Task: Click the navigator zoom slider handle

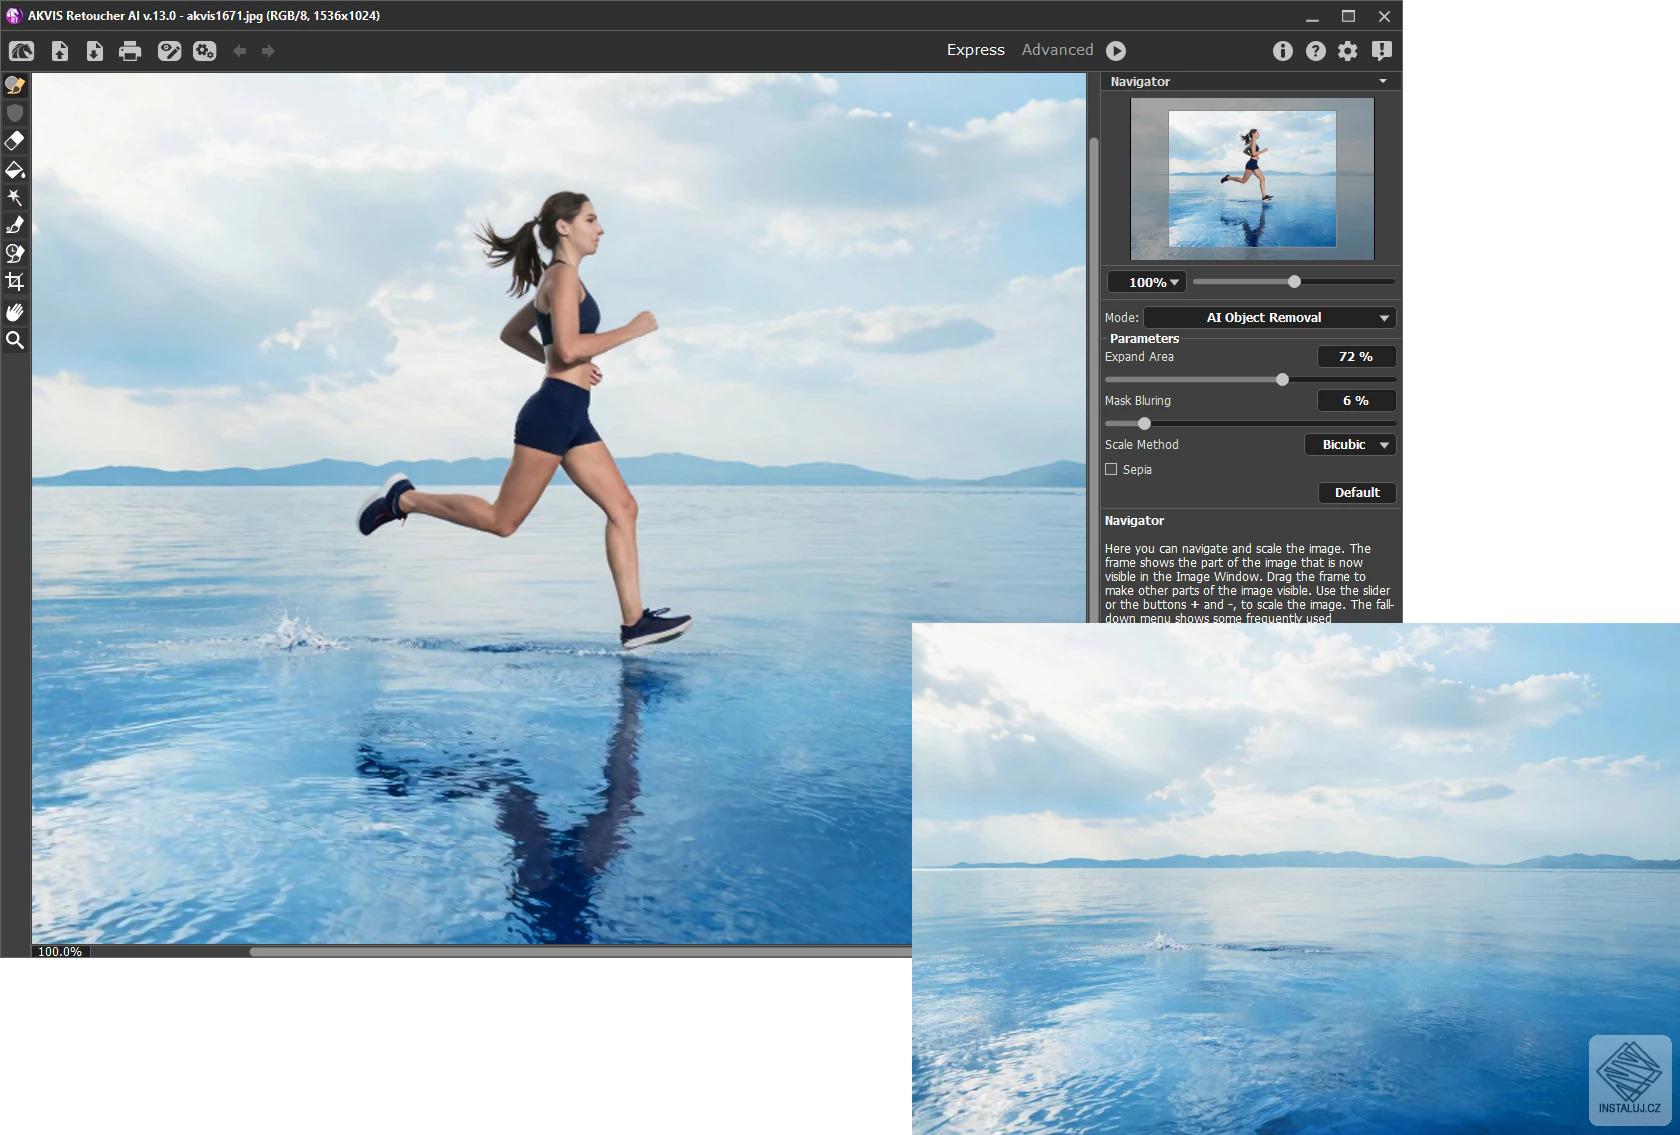Action: 1294,281
